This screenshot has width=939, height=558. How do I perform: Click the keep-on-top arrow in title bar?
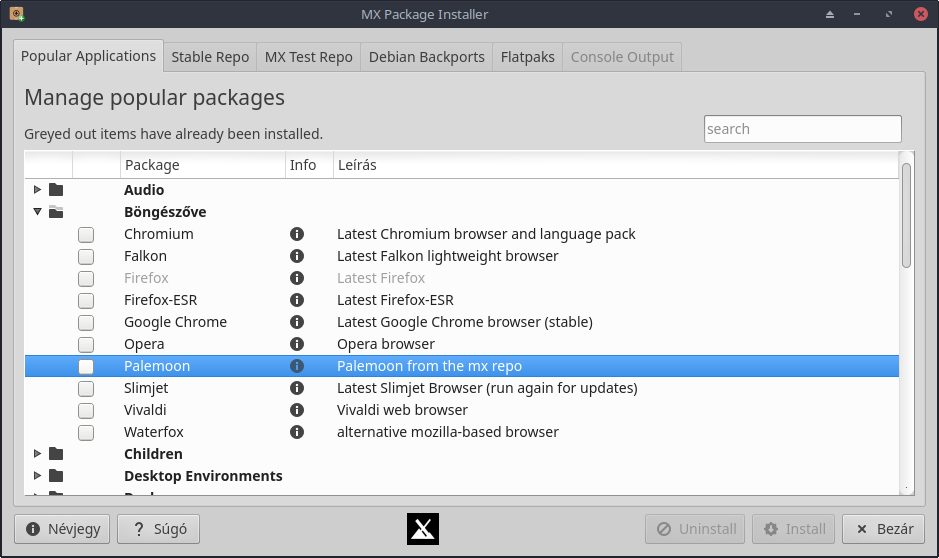point(829,14)
